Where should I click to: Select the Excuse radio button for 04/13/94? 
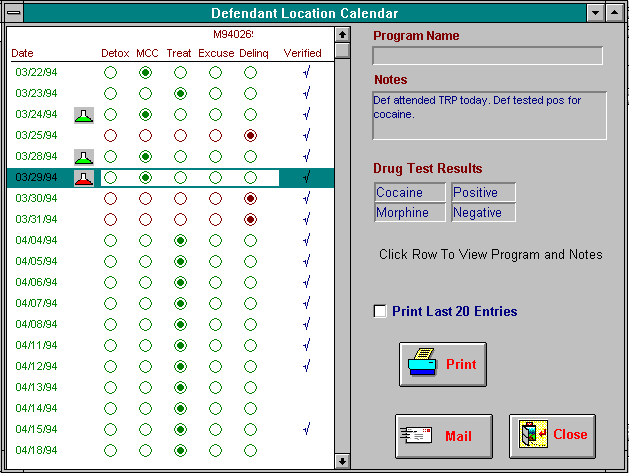tap(215, 387)
